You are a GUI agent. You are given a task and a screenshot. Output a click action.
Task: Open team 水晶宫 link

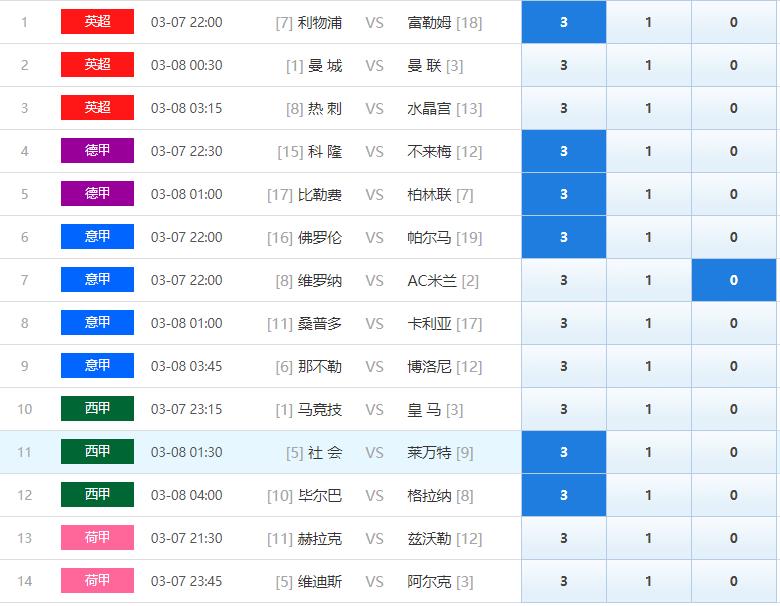click(429, 108)
